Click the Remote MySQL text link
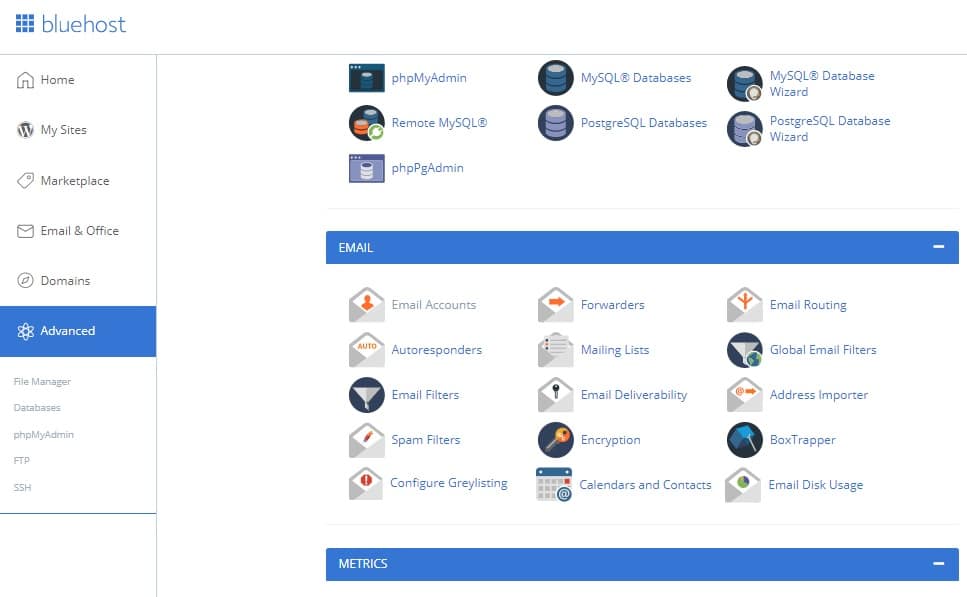967x597 pixels. pos(439,123)
